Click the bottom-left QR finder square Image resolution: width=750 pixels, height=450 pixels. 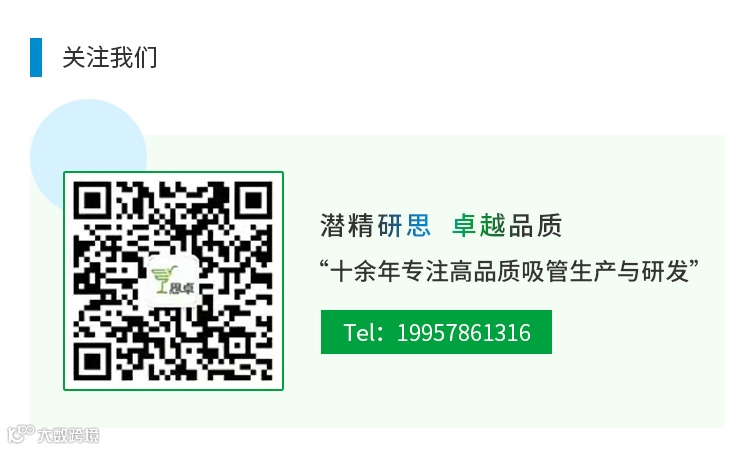pyautogui.click(x=93, y=361)
